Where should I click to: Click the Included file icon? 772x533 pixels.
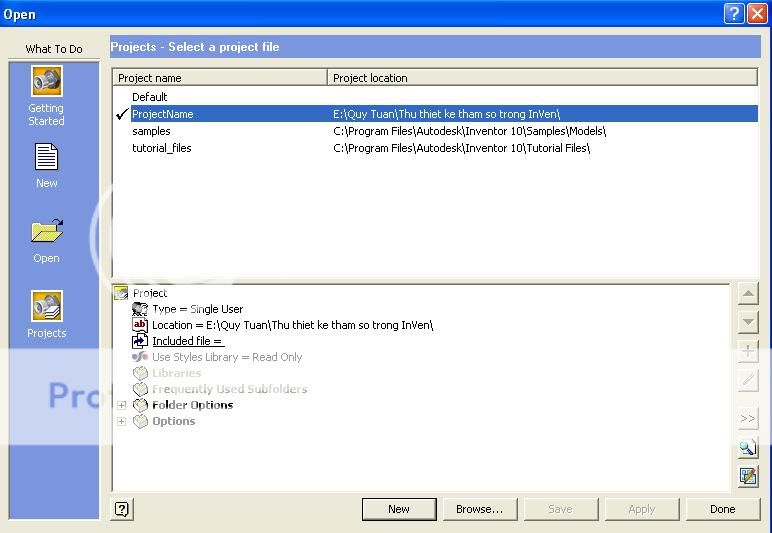140,341
